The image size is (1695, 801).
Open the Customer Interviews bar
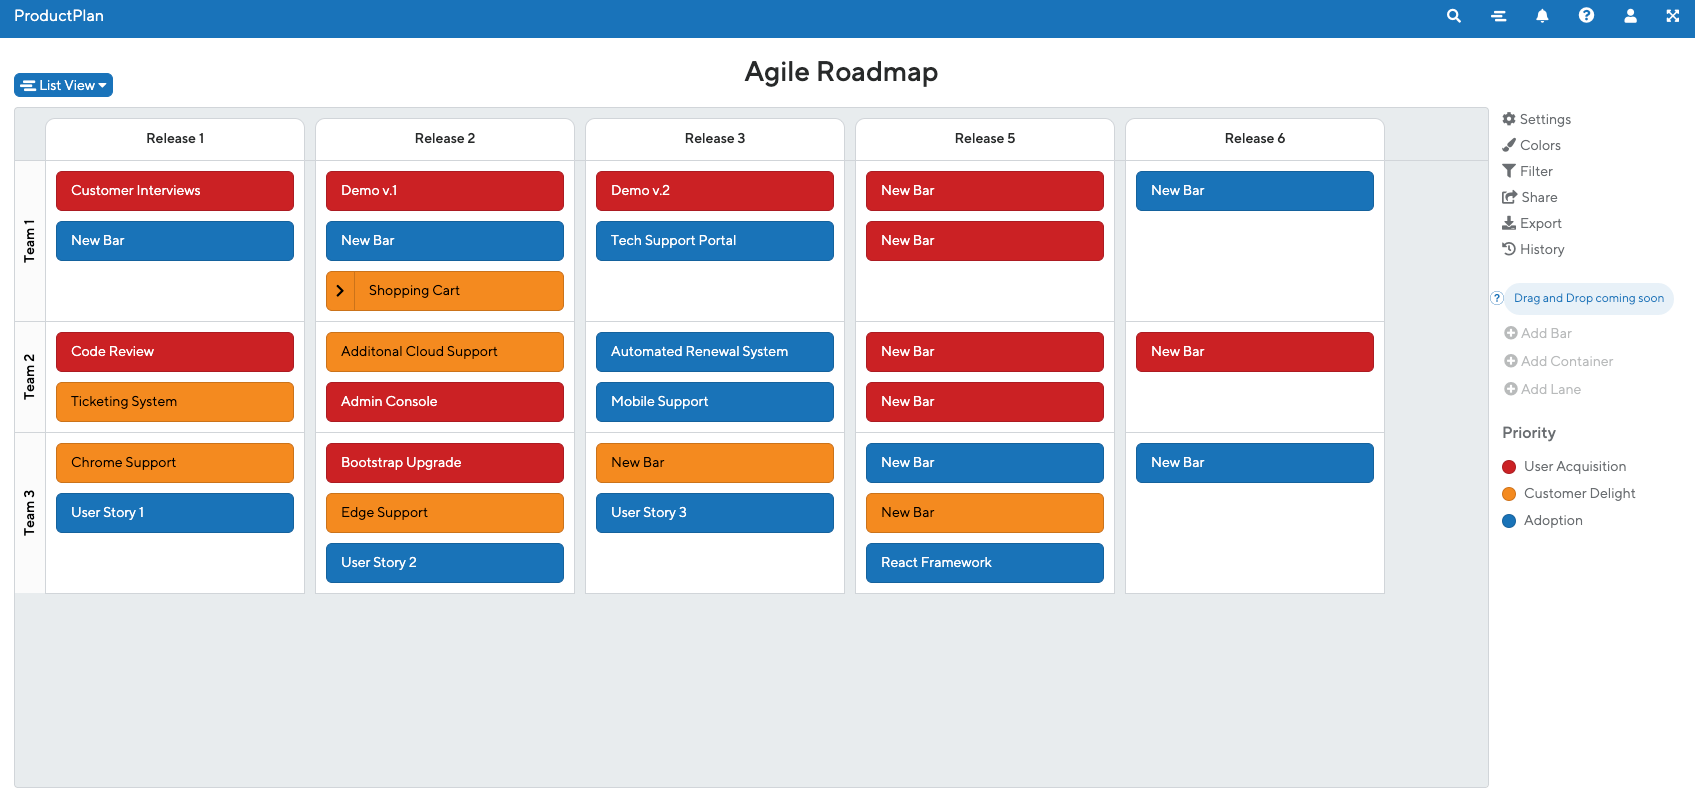click(175, 191)
